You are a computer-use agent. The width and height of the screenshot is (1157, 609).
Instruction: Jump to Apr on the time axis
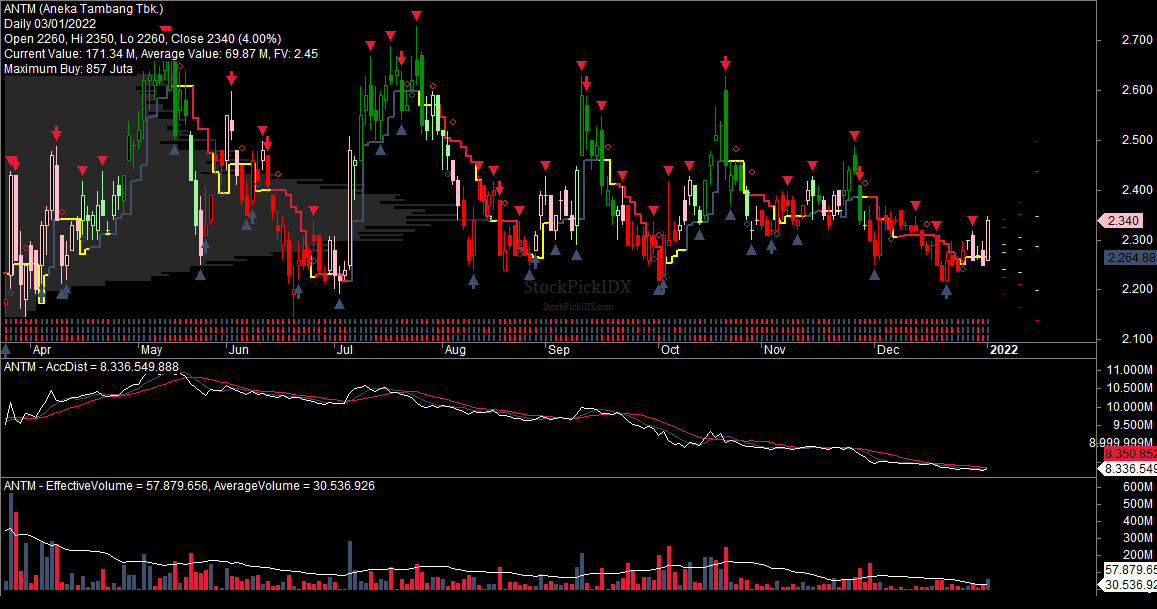[x=42, y=349]
